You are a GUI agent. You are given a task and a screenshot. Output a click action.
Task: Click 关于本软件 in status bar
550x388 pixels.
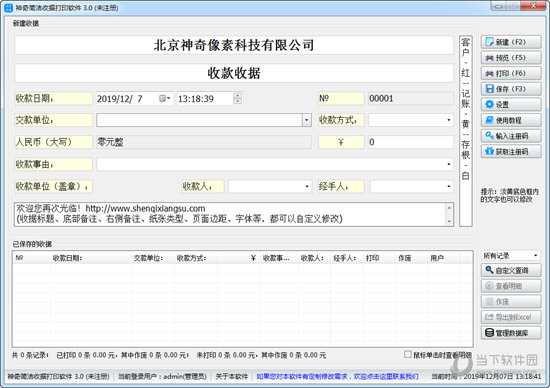232,376
